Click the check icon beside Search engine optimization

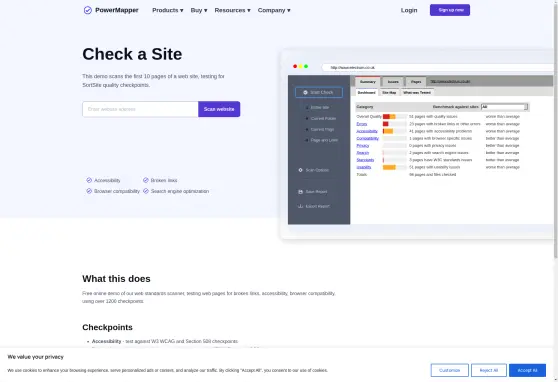point(146,191)
